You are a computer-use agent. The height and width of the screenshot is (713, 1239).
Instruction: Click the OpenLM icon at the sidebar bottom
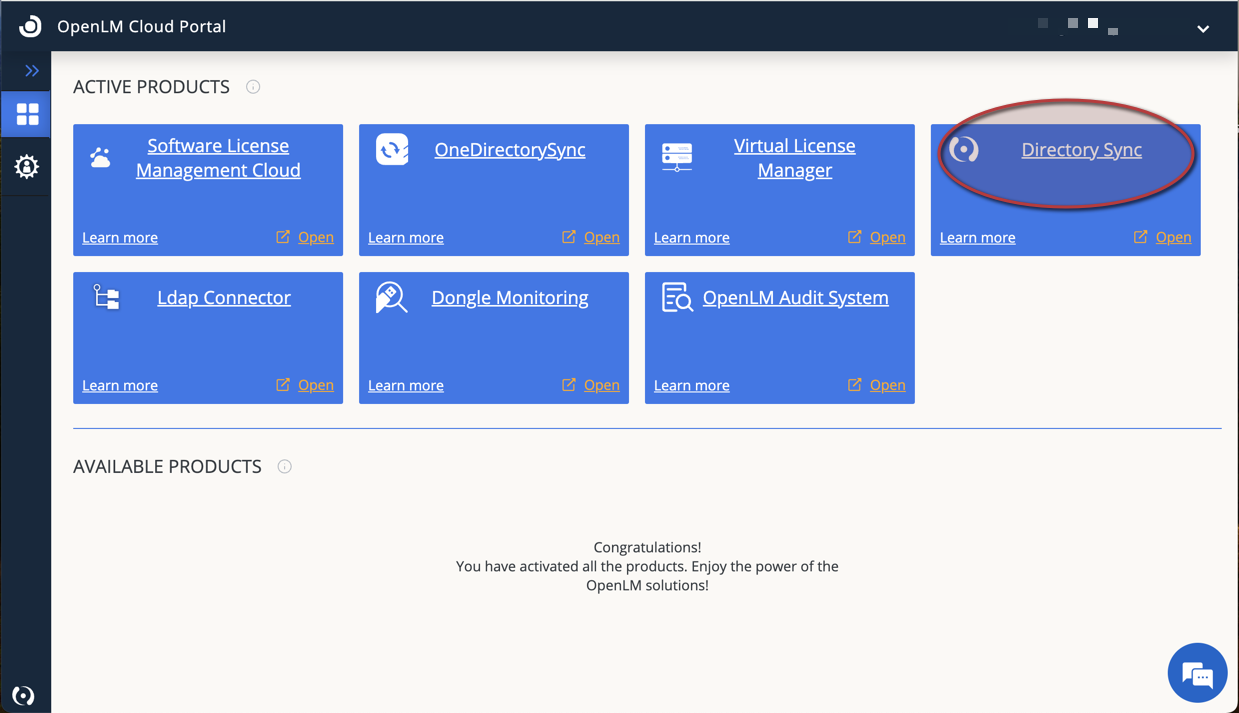point(24,694)
